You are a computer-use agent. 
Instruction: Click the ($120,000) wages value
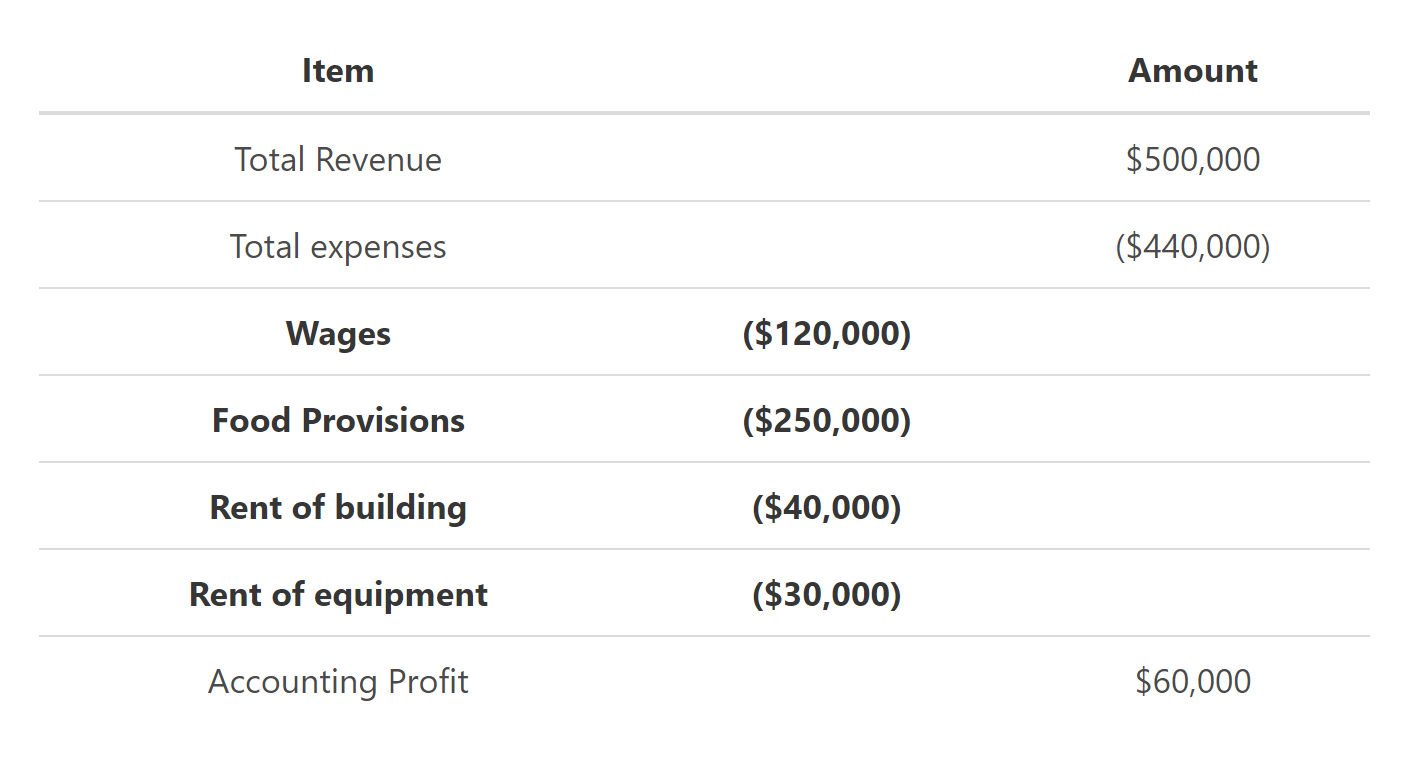click(826, 334)
